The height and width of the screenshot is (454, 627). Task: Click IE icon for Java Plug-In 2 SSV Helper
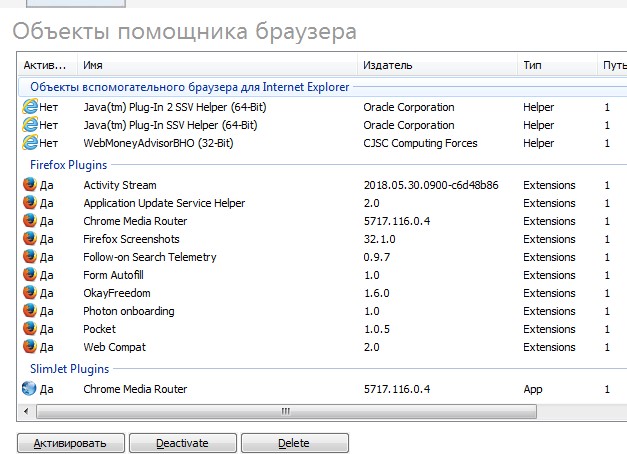tap(30, 107)
